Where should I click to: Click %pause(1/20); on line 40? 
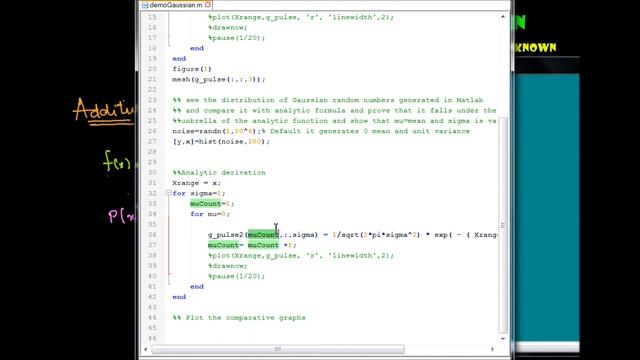click(236, 276)
